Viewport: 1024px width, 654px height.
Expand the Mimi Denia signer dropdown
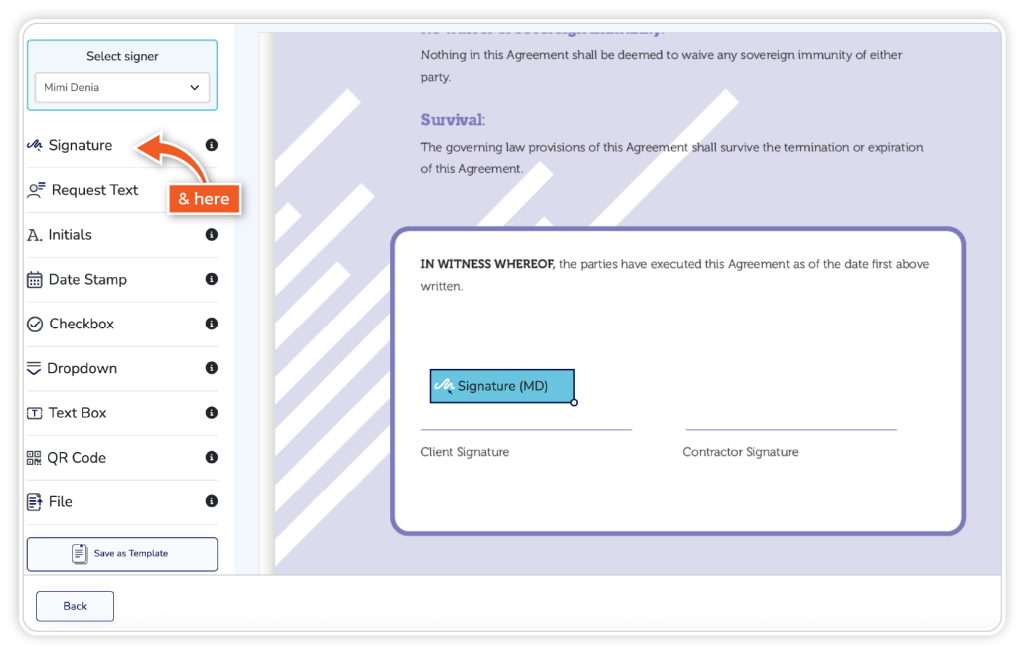point(122,88)
